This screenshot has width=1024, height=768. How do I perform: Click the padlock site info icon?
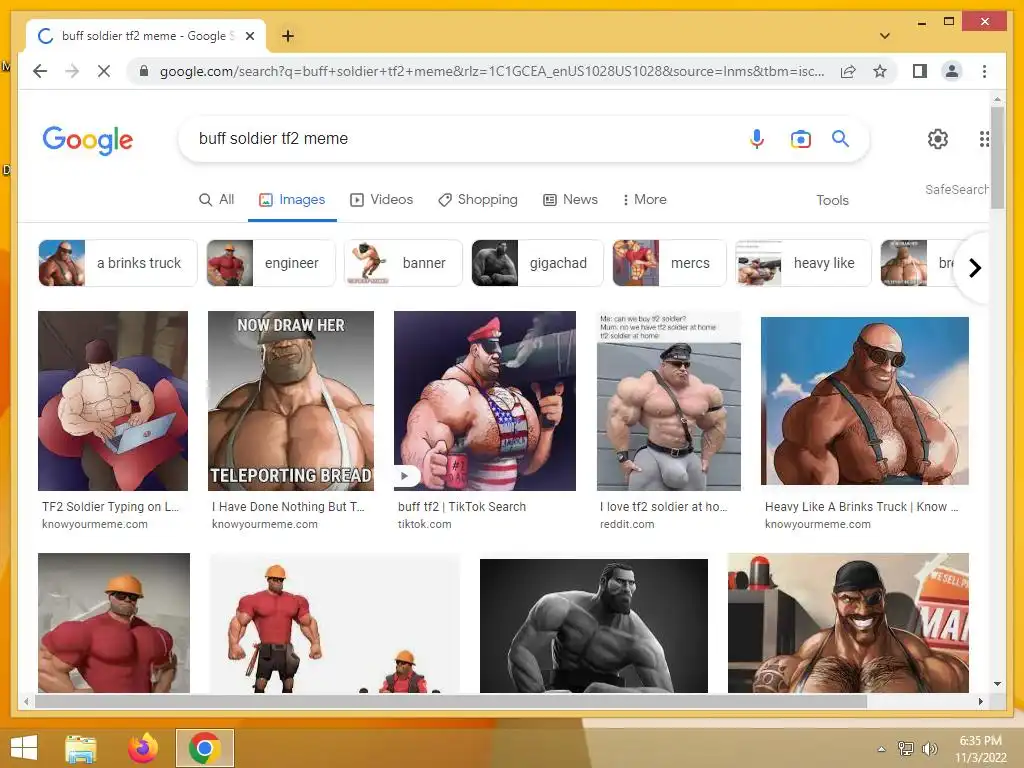pyautogui.click(x=144, y=71)
